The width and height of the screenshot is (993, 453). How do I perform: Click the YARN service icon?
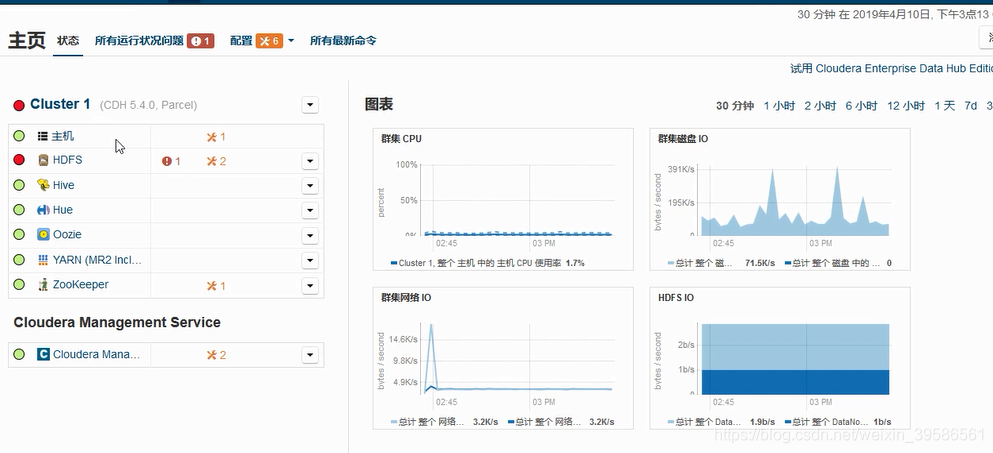[x=43, y=260]
